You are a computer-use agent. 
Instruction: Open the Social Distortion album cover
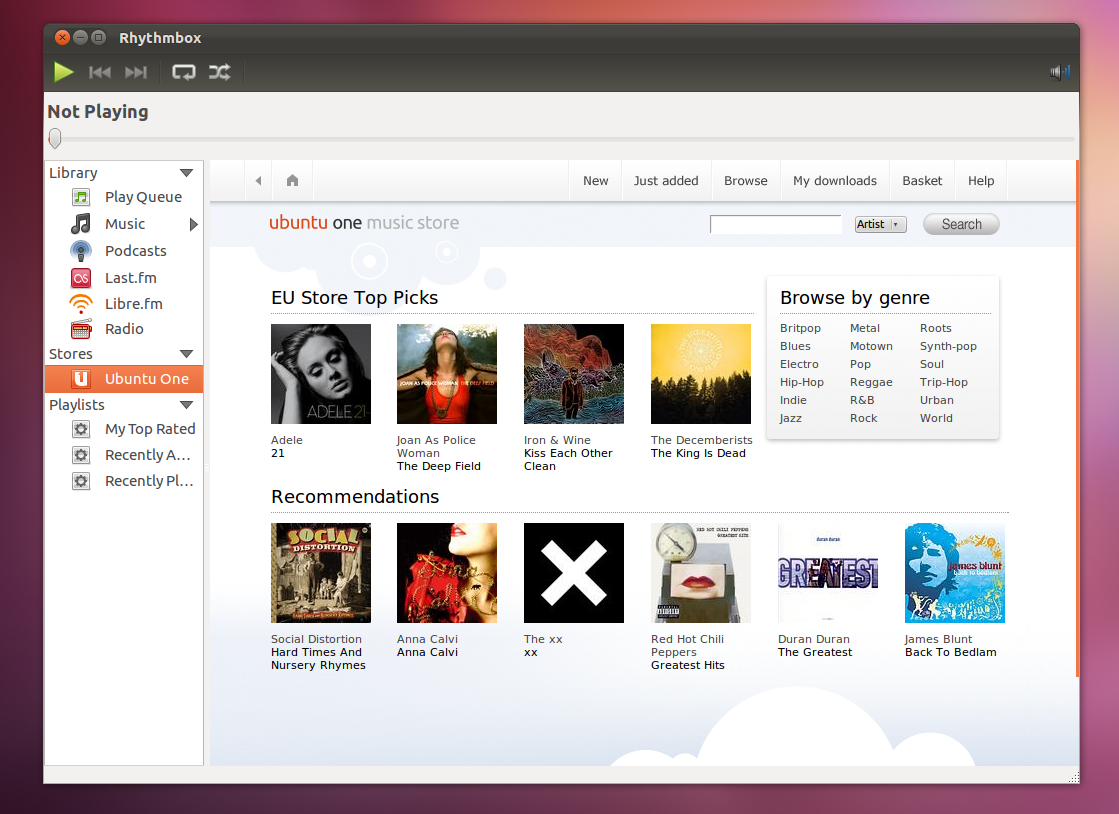tap(321, 573)
